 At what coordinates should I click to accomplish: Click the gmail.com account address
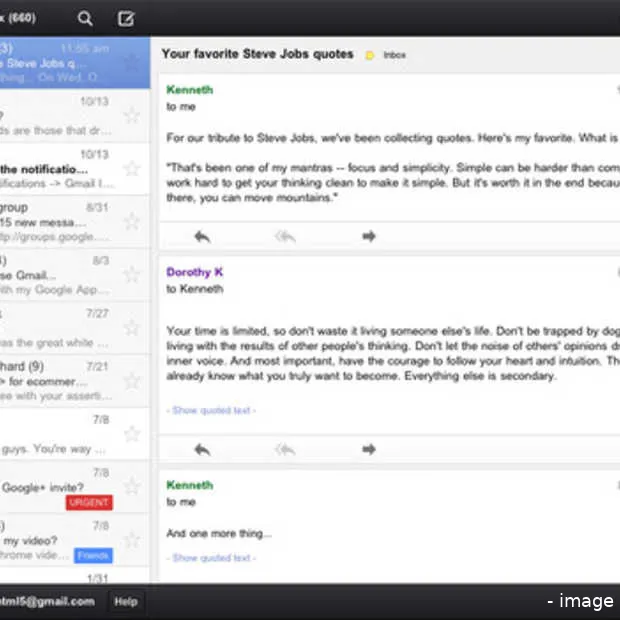coord(47,602)
